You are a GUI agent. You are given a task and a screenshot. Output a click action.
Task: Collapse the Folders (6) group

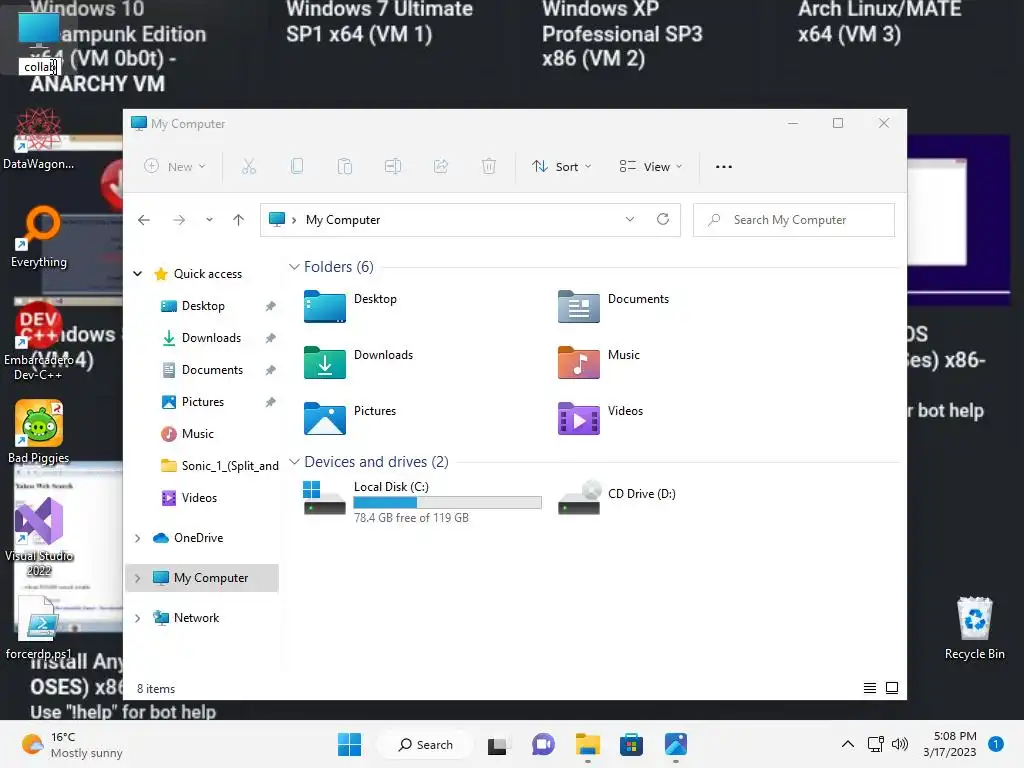click(295, 266)
